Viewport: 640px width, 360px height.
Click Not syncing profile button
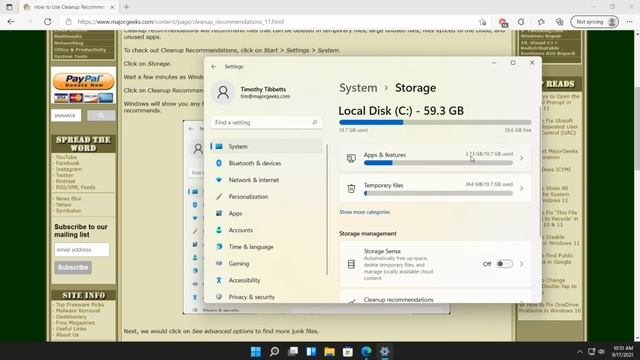click(x=594, y=22)
